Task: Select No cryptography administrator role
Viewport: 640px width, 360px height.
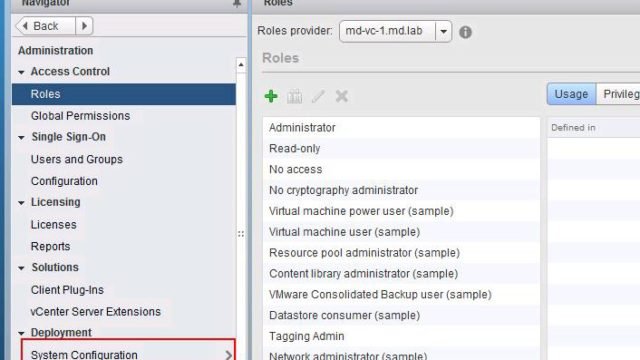Action: [401, 190]
